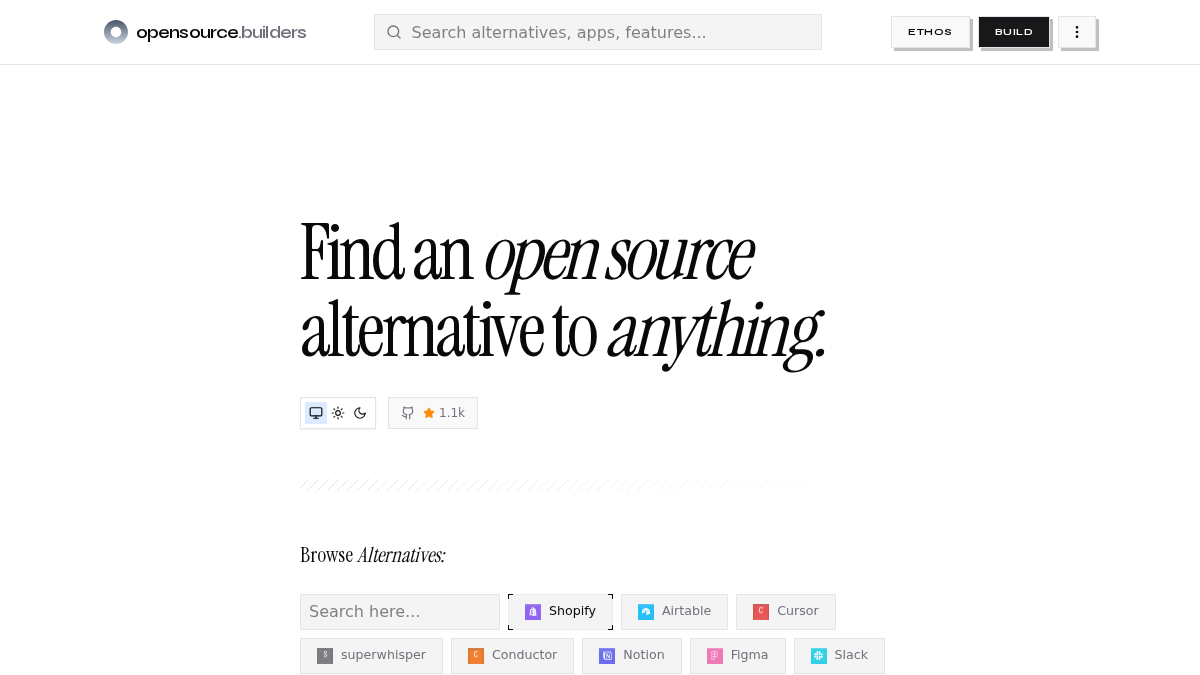
Task: Select the Cursor alternatives chip
Action: coord(786,612)
